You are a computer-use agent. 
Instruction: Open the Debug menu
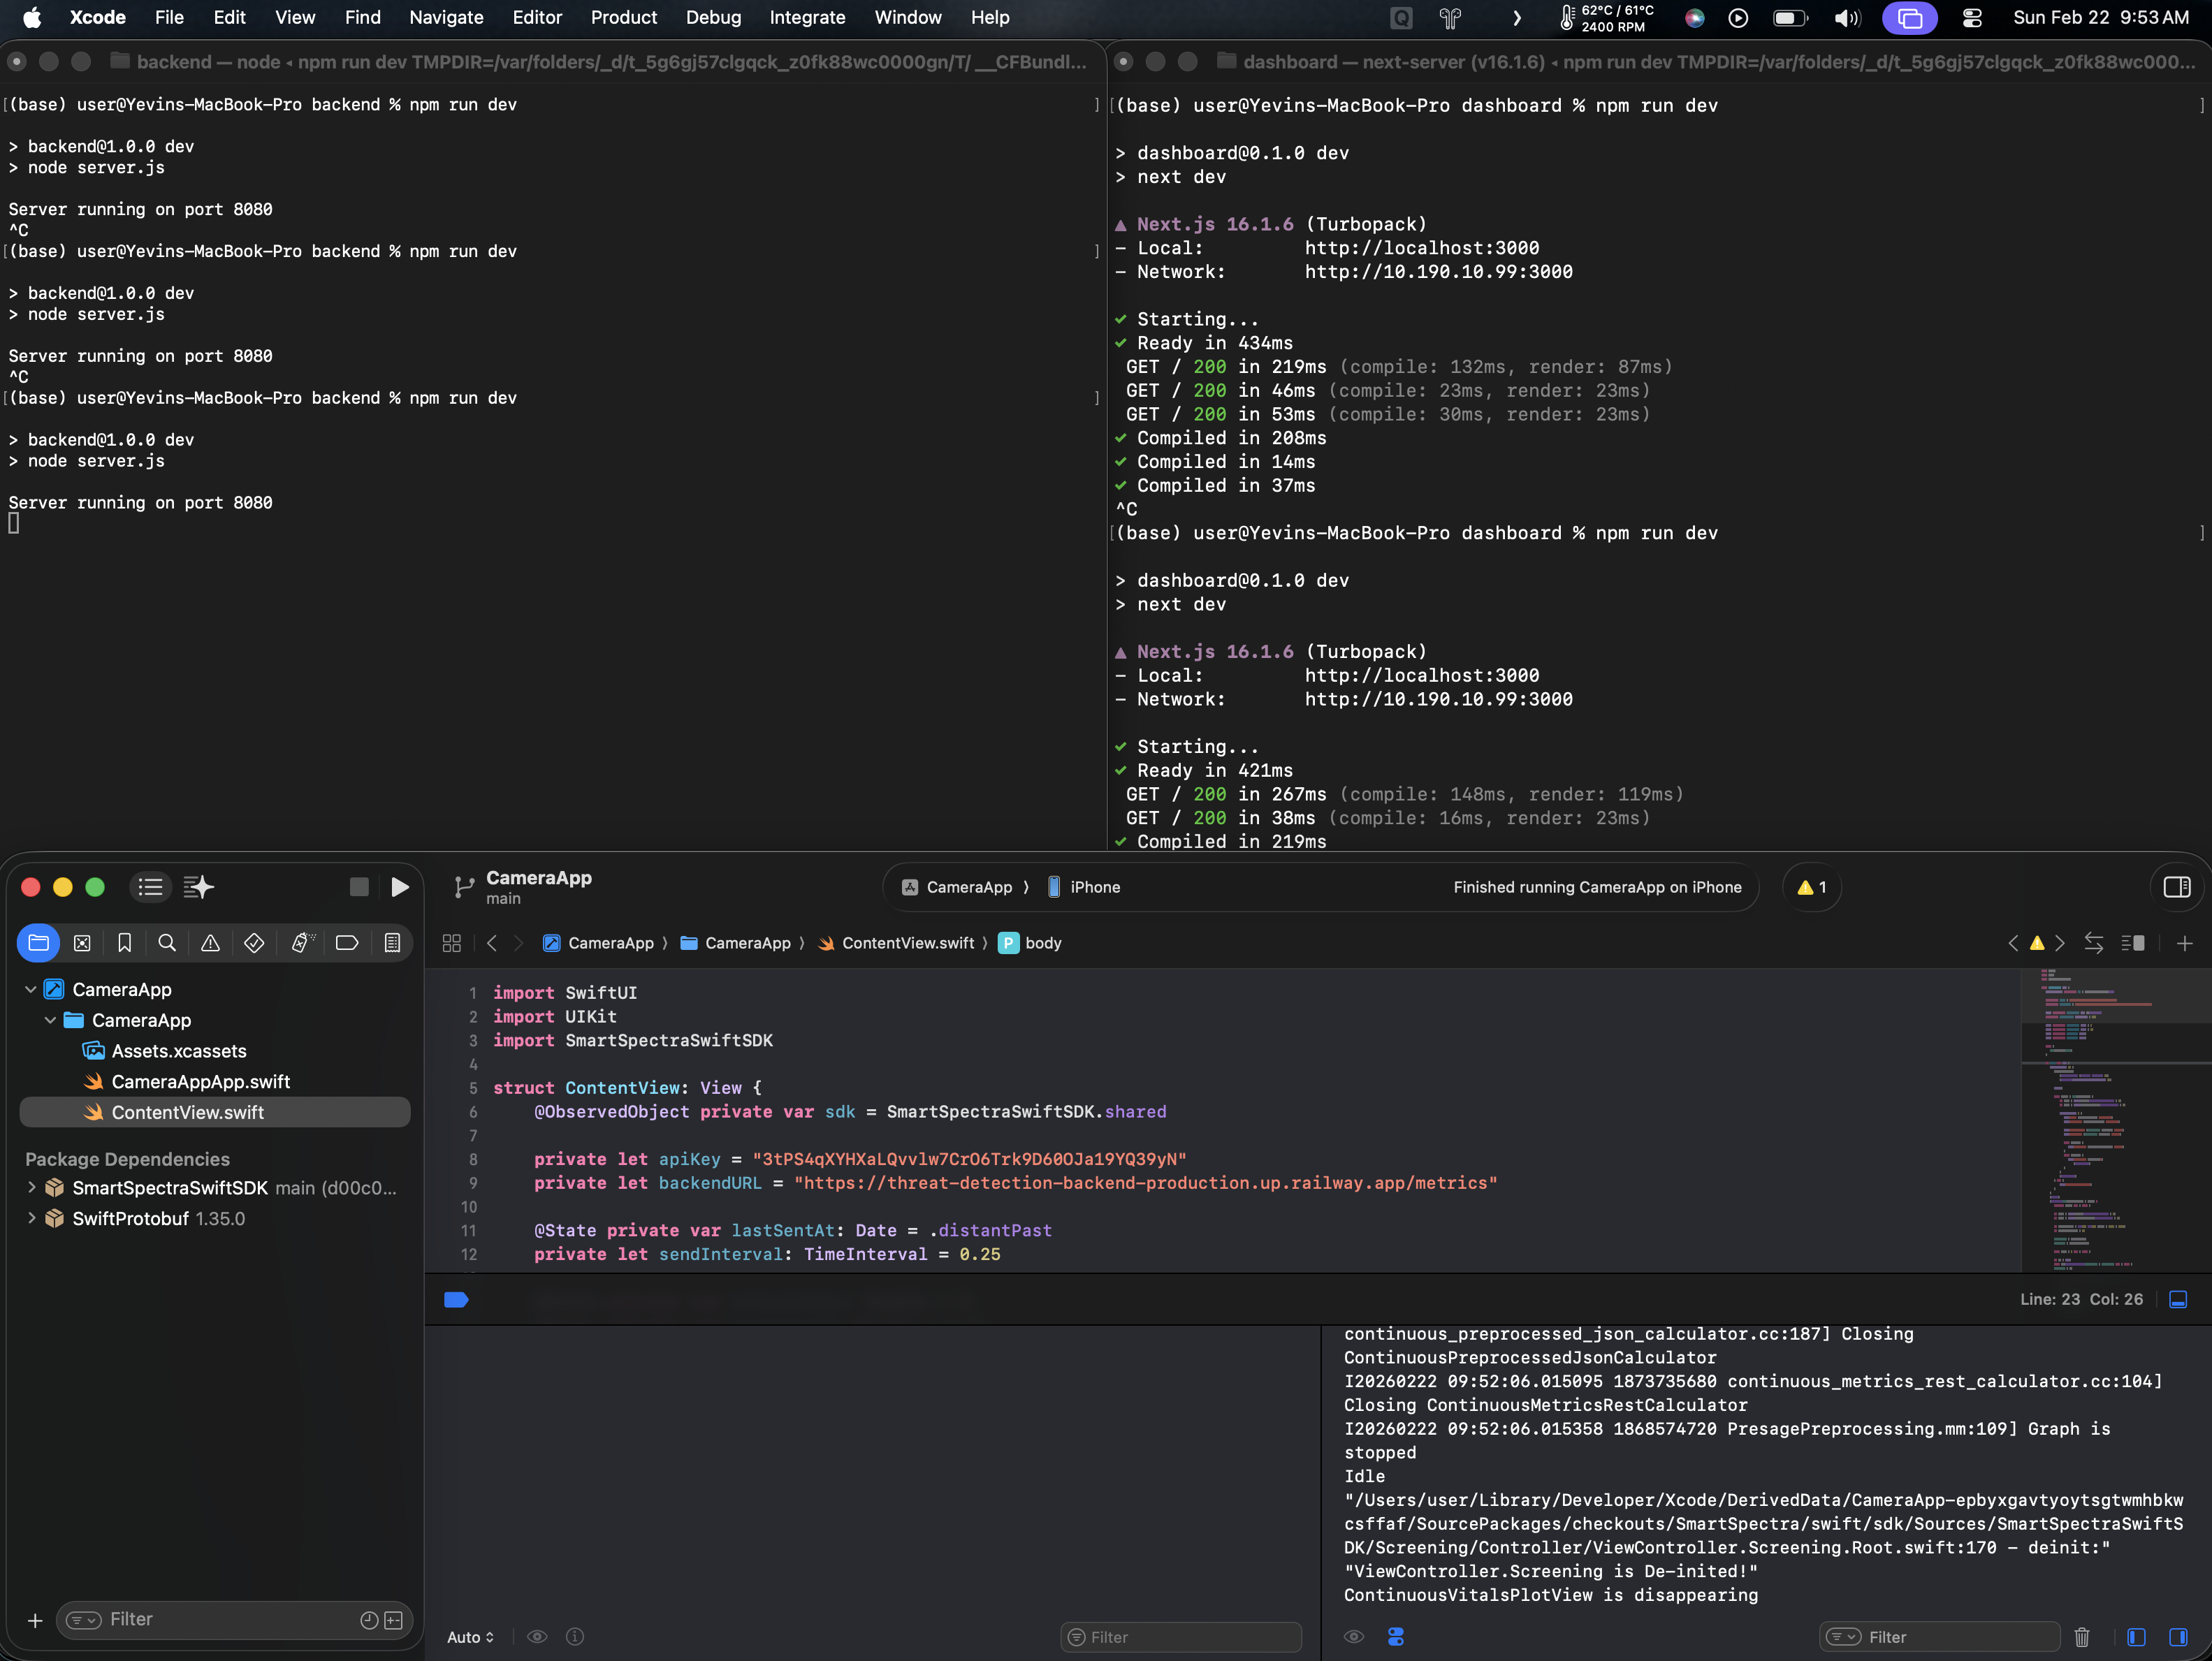click(x=713, y=17)
